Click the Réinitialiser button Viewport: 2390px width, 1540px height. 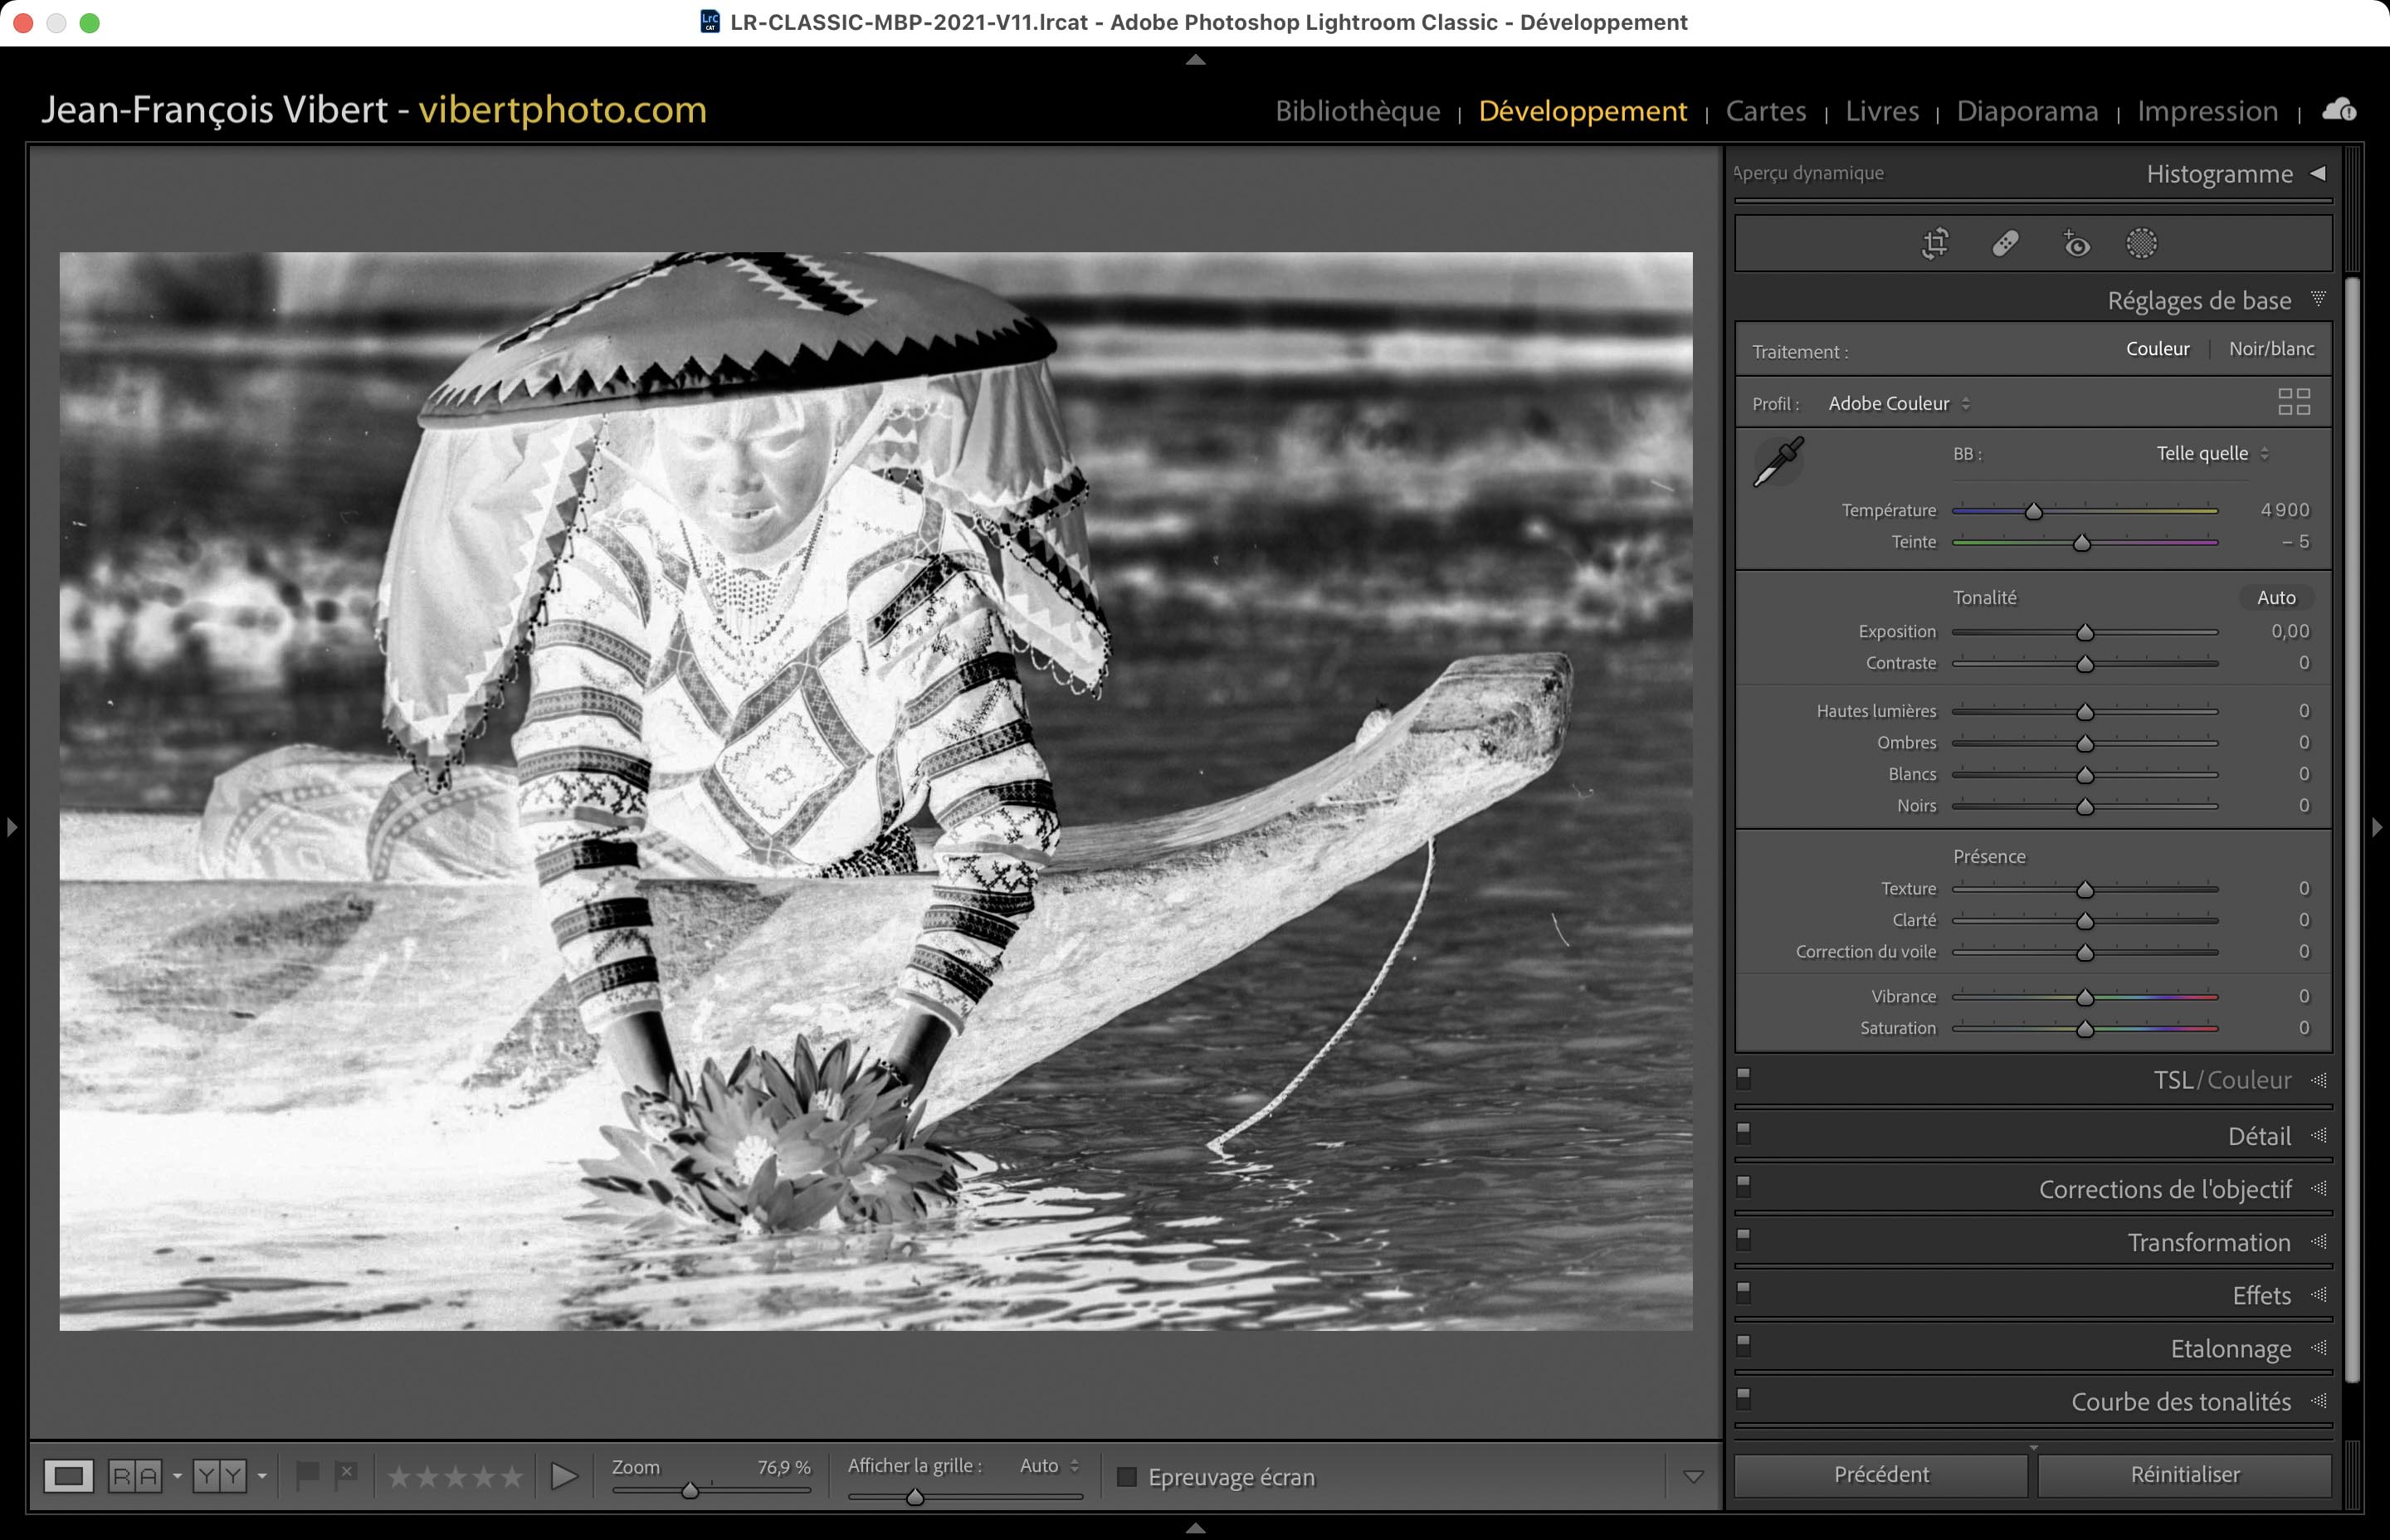[x=2184, y=1474]
